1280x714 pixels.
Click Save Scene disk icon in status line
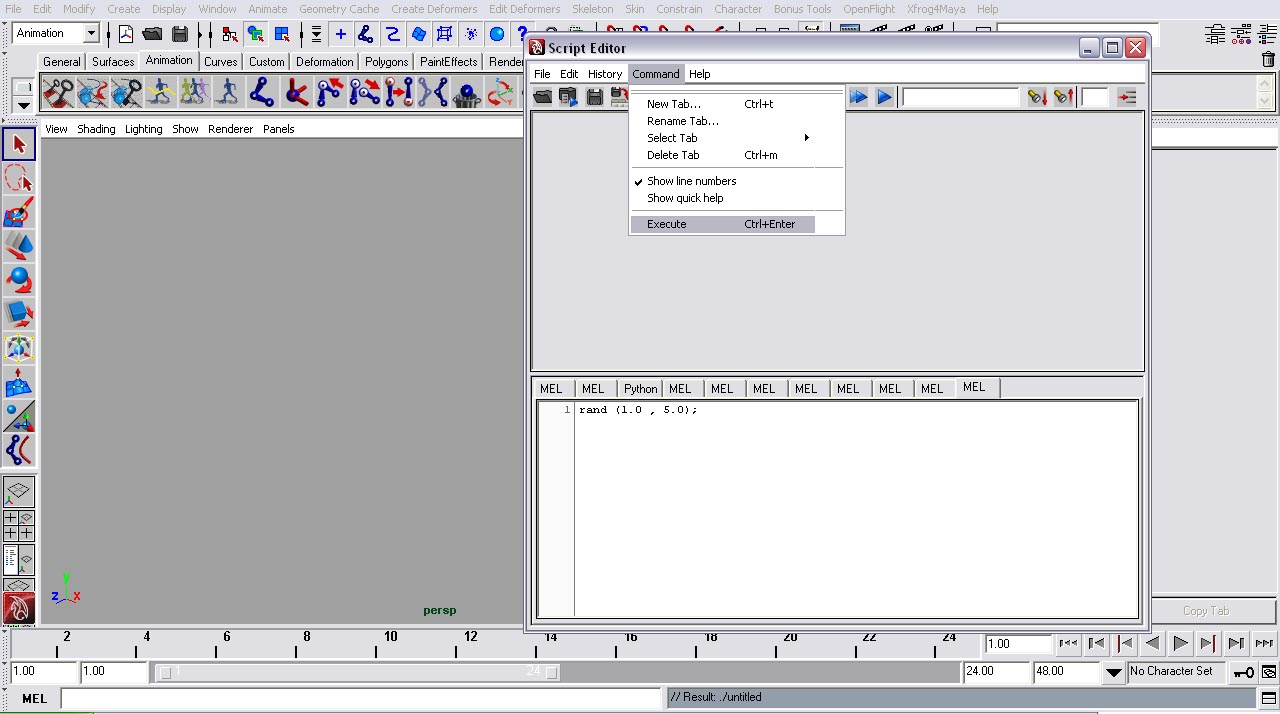(x=179, y=34)
